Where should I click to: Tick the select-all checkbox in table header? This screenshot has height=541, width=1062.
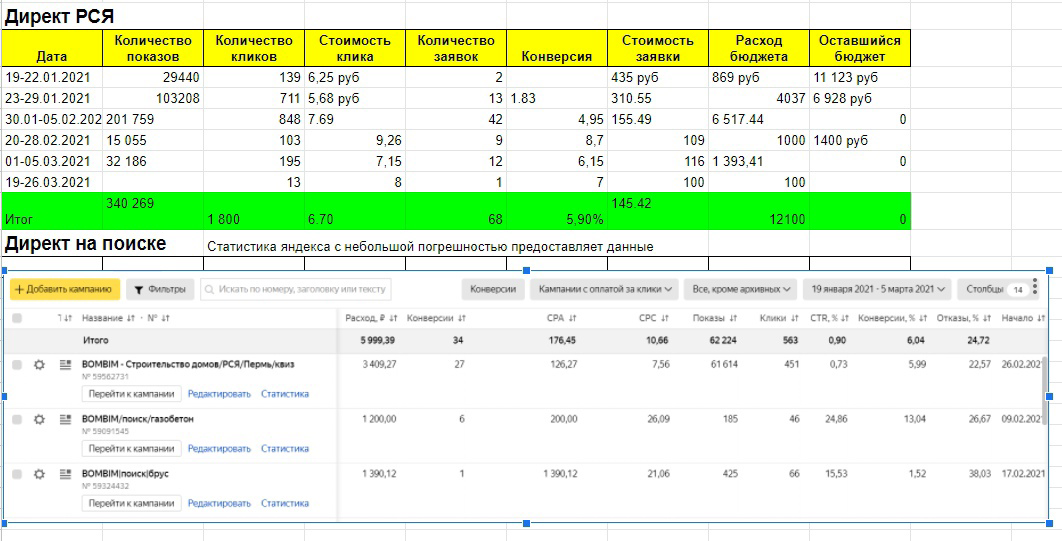17,318
